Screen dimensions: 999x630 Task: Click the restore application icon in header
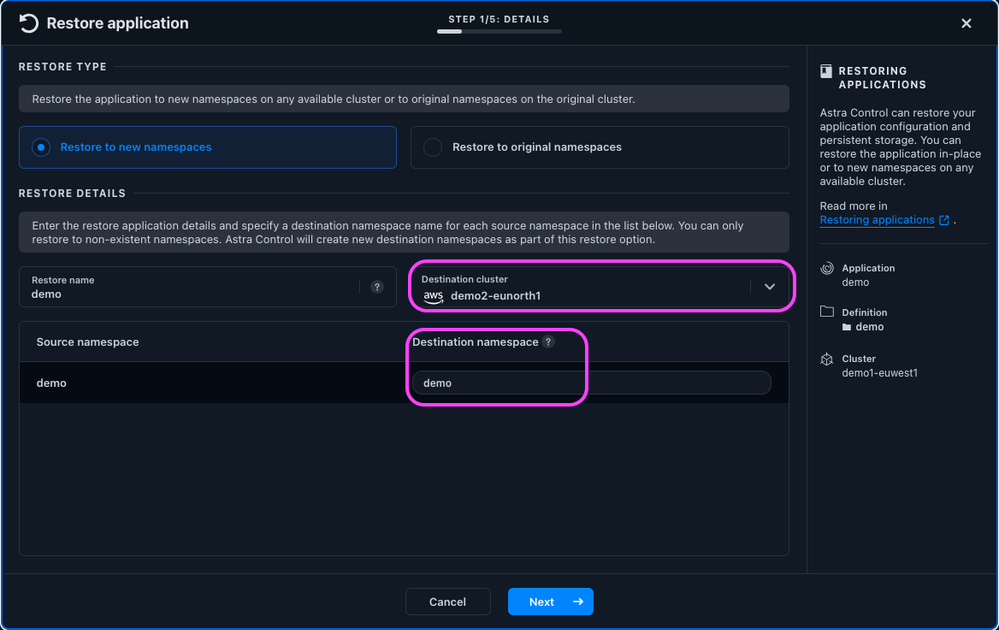(29, 23)
